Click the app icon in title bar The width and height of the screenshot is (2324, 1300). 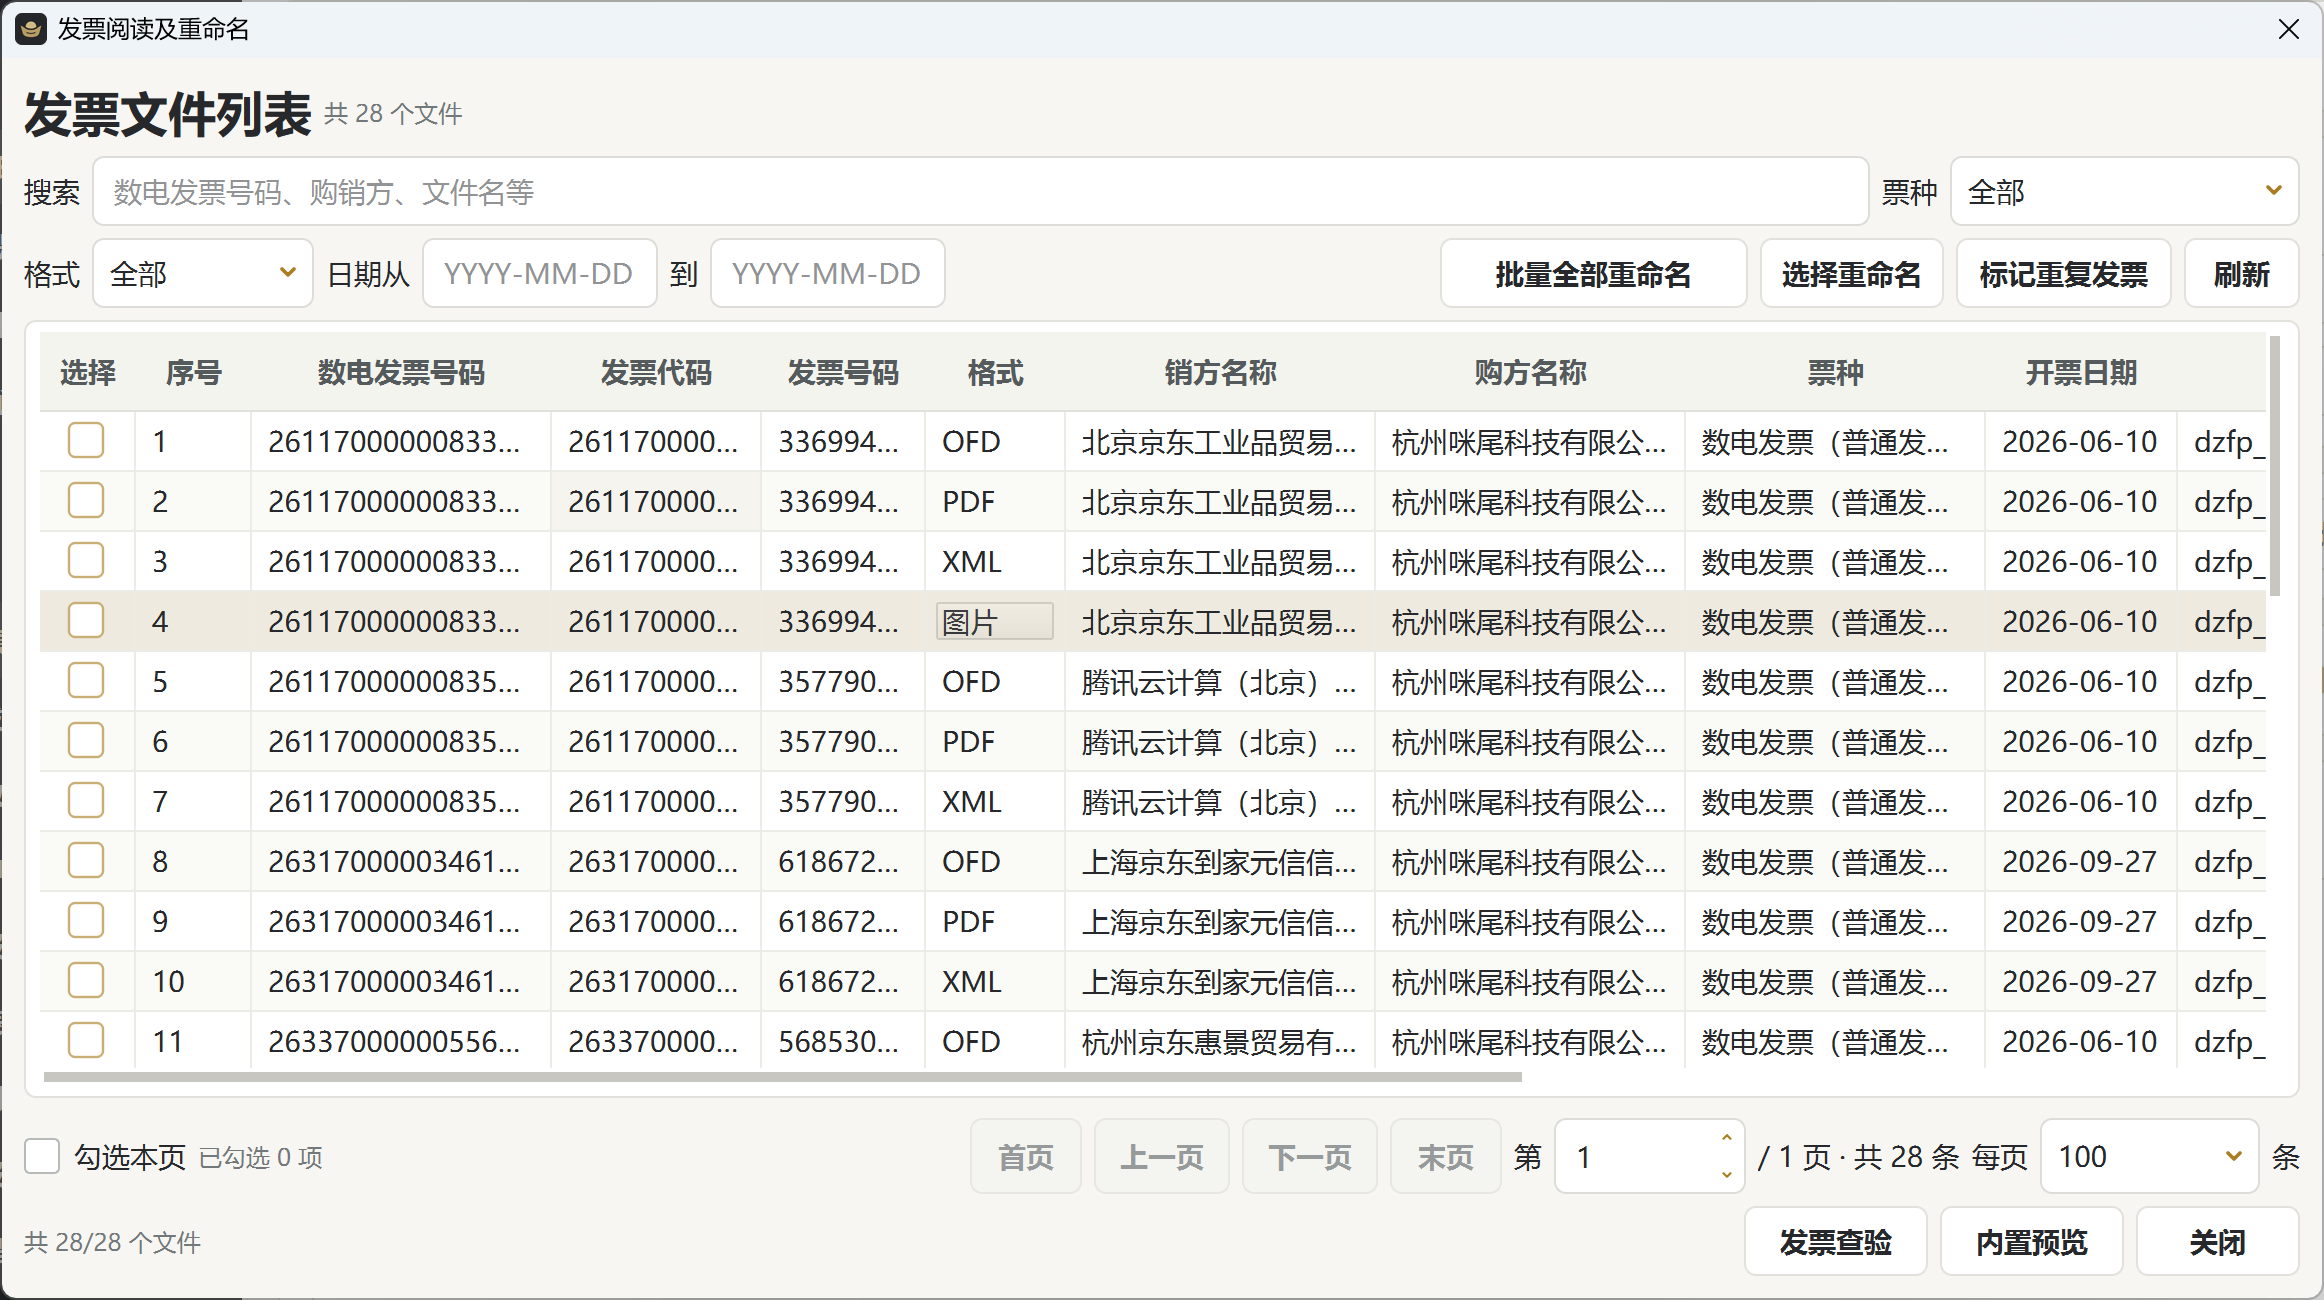coord(31,29)
